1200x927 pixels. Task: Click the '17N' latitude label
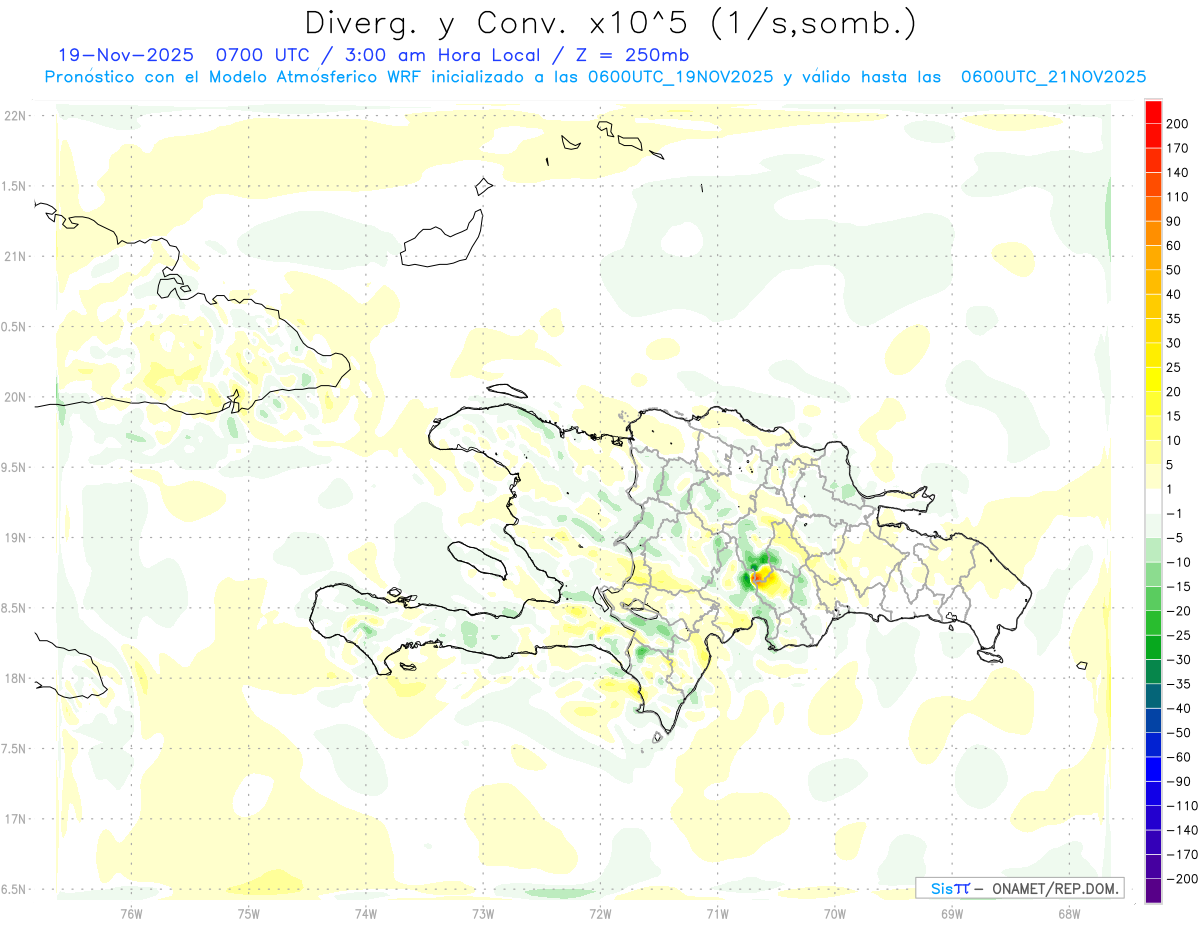(14, 820)
